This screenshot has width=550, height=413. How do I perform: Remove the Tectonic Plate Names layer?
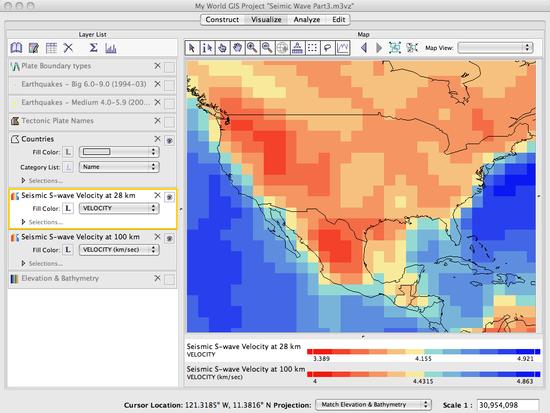(x=157, y=121)
